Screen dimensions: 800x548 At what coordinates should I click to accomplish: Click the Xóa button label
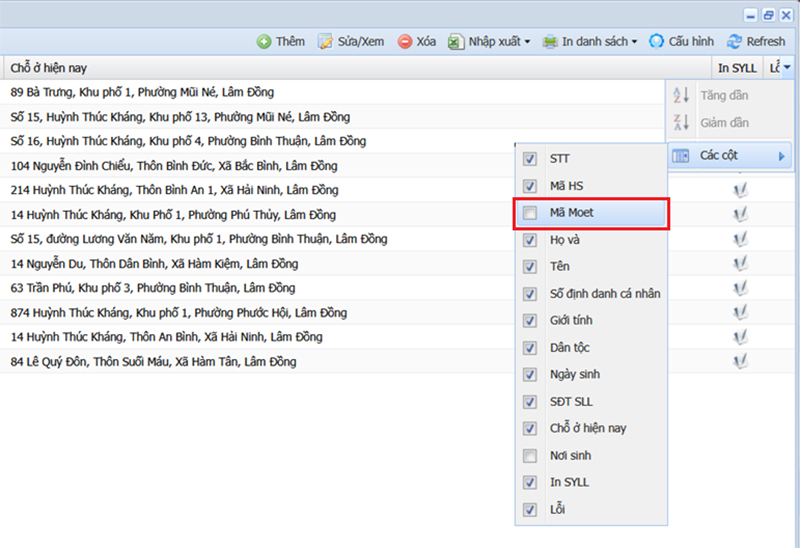pos(426,42)
